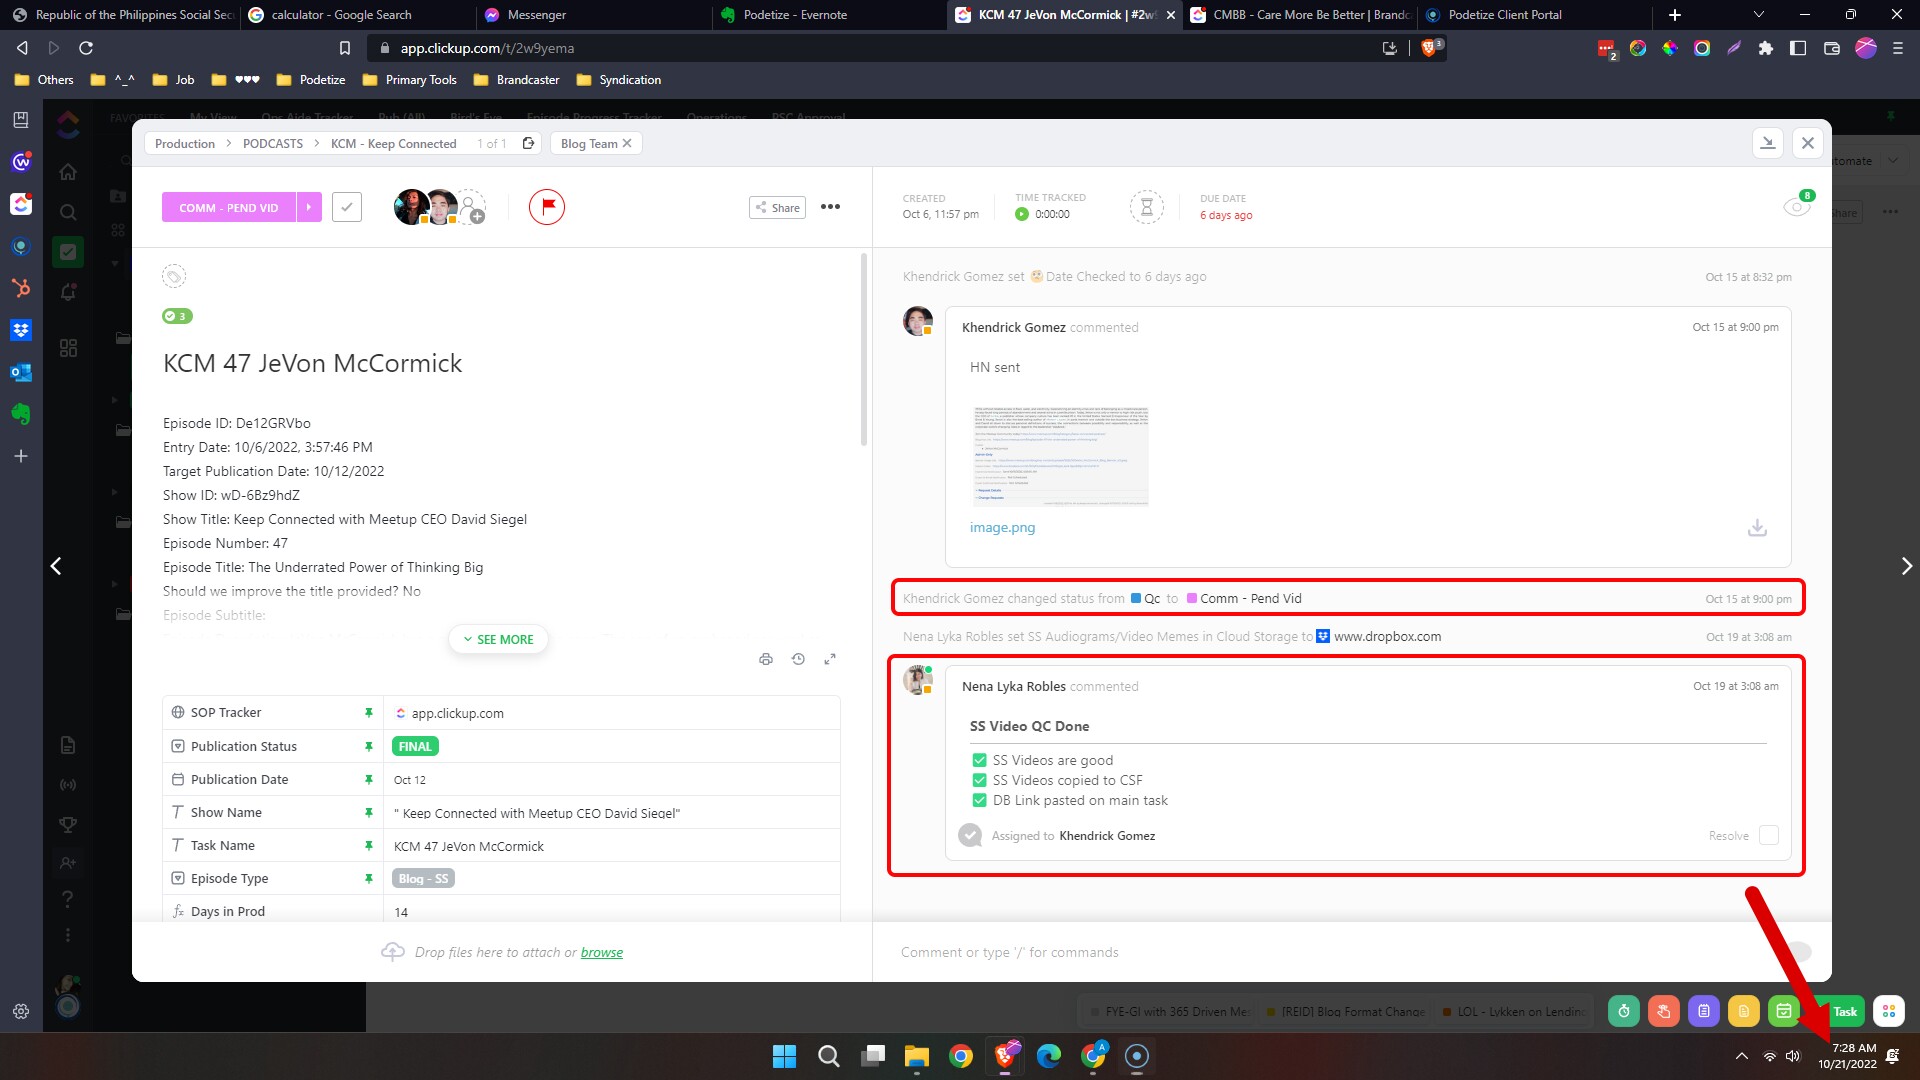Viewport: 1920px width, 1080px height.
Task: Expand the description to fullscreen
Action: pyautogui.click(x=830, y=659)
